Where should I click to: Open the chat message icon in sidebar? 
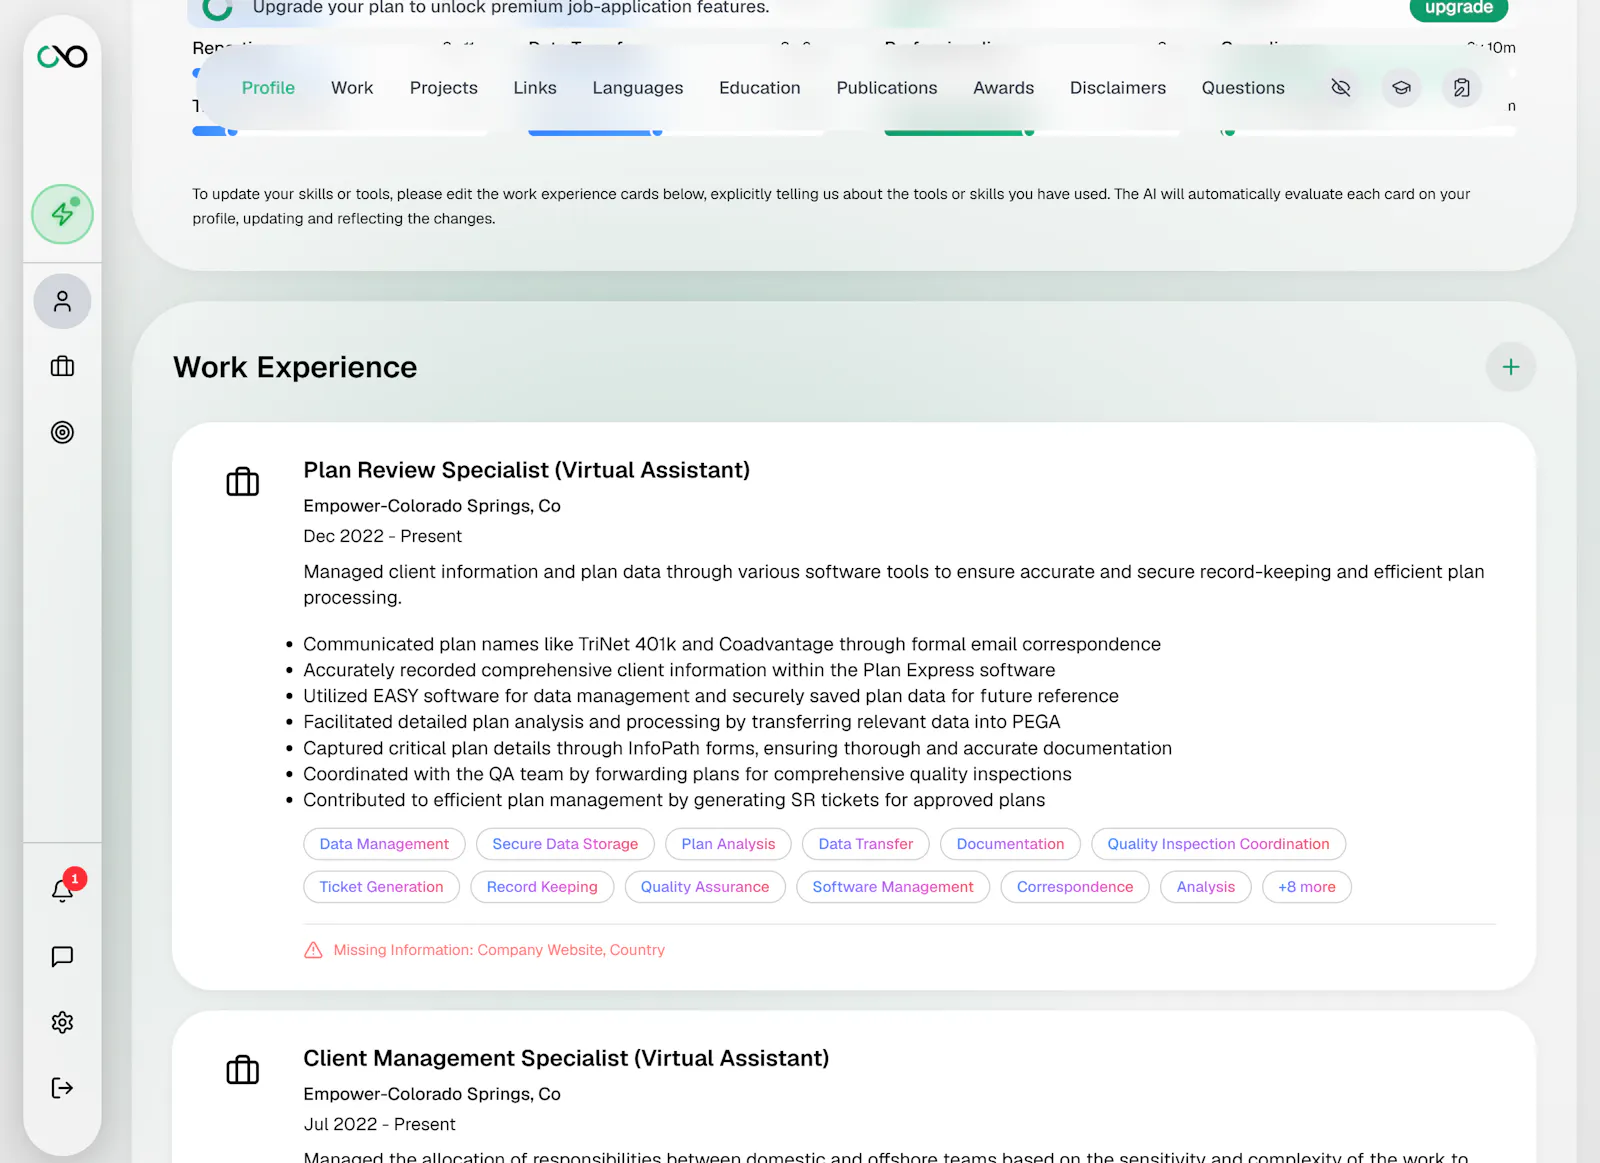point(62,957)
